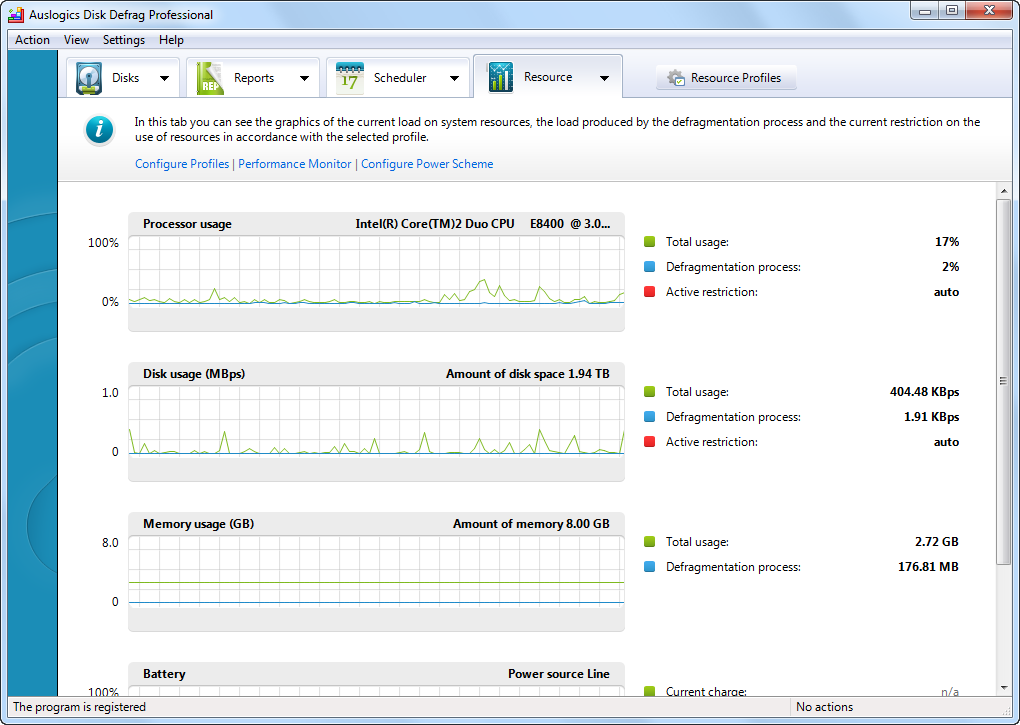The image size is (1020, 725).
Task: Minimize the Disk Defrag window
Action: click(924, 11)
